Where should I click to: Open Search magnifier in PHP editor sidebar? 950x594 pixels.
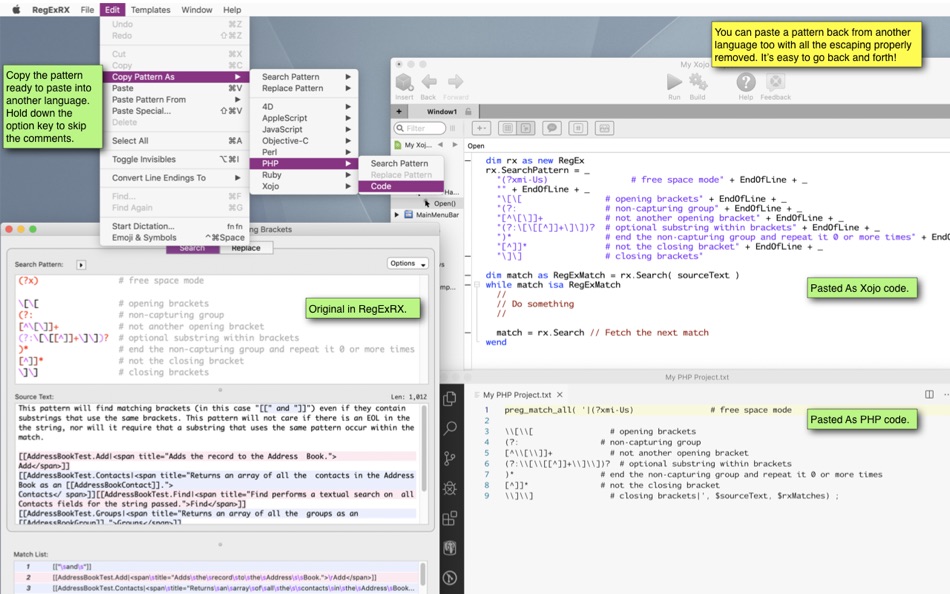tap(450, 429)
